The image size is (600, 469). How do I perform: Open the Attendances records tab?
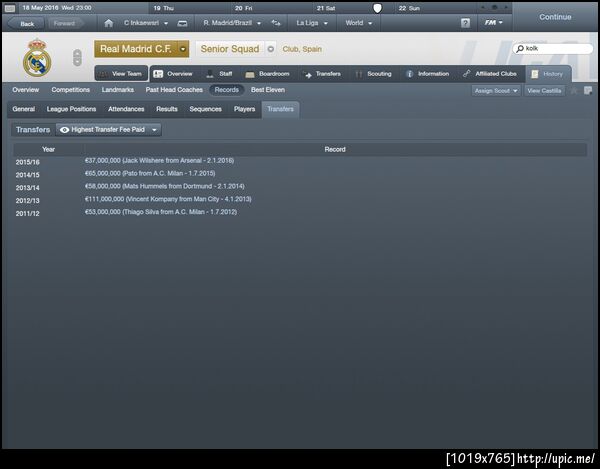[126, 109]
